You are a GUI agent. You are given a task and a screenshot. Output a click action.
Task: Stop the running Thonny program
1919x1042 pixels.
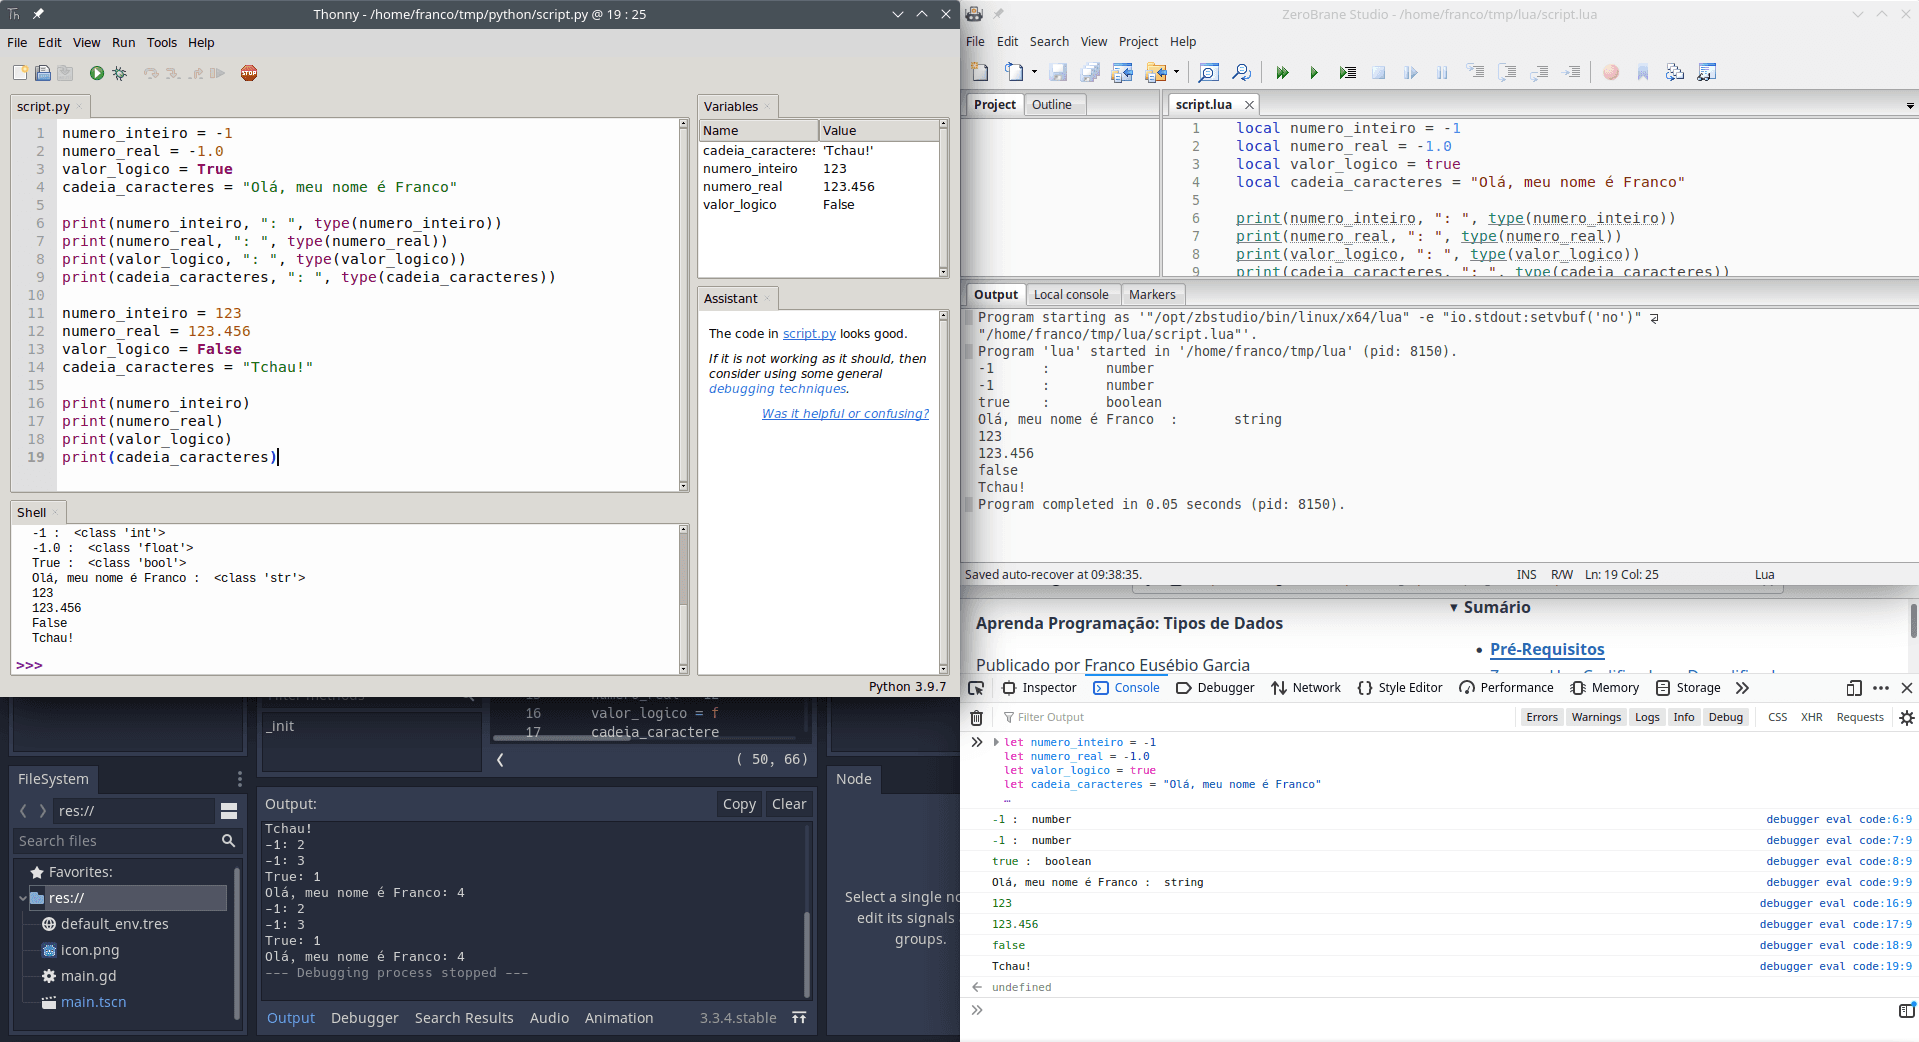(x=249, y=73)
